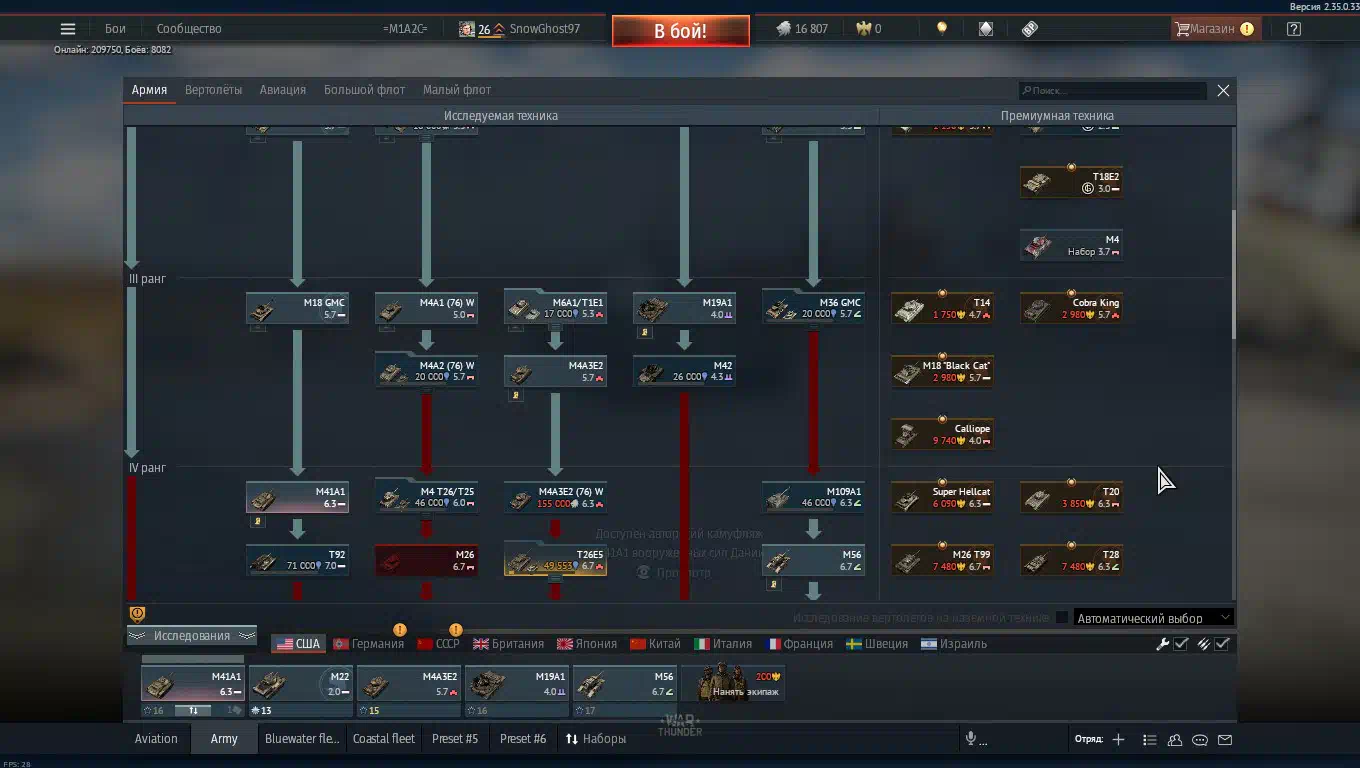1360x768 pixels.
Task: Select the Coastal fleet preset tab
Action: (x=384, y=739)
